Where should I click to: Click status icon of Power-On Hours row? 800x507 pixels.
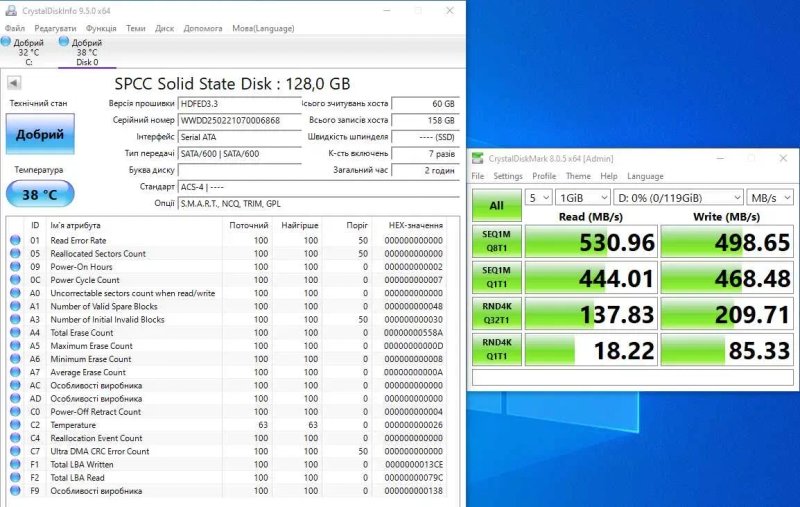pos(15,267)
